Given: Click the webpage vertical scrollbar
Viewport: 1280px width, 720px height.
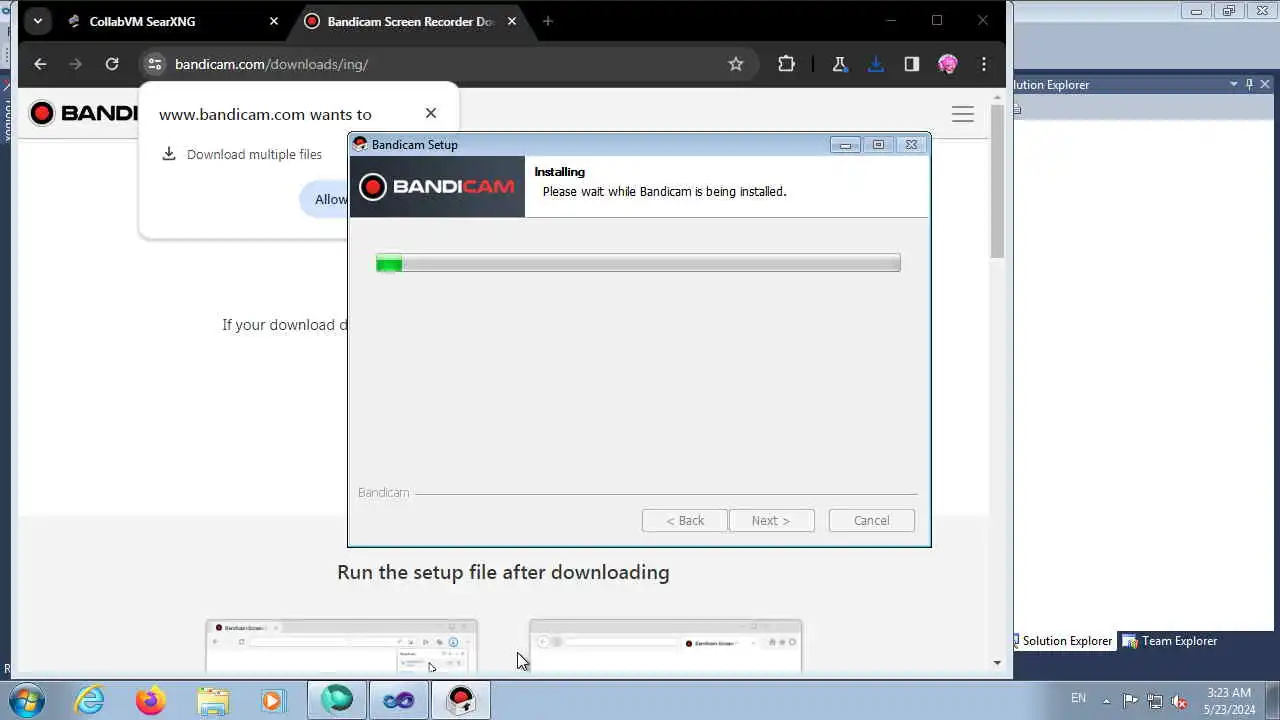Looking at the screenshot, I should 997,180.
